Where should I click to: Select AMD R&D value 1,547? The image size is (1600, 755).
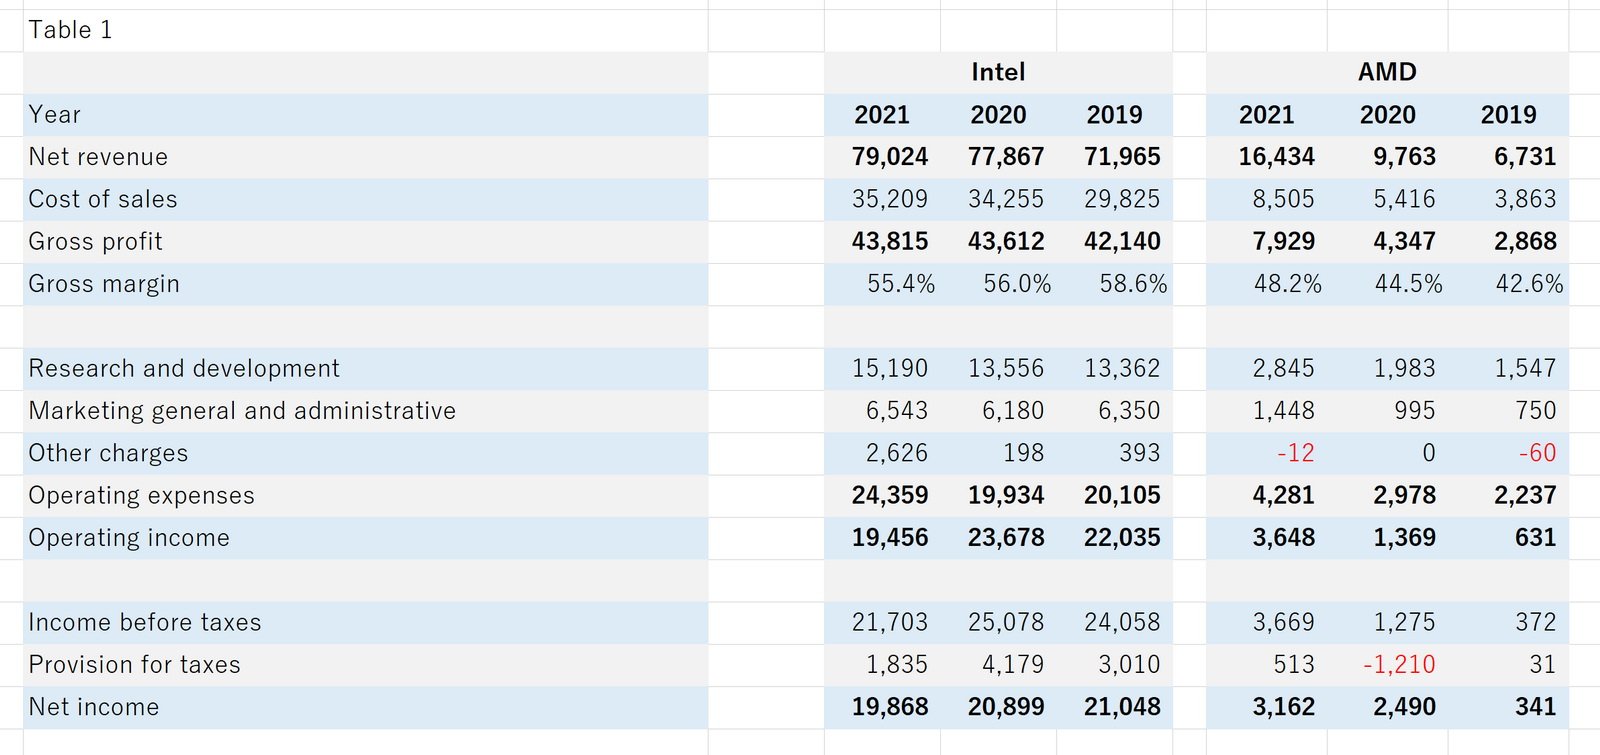1525,369
